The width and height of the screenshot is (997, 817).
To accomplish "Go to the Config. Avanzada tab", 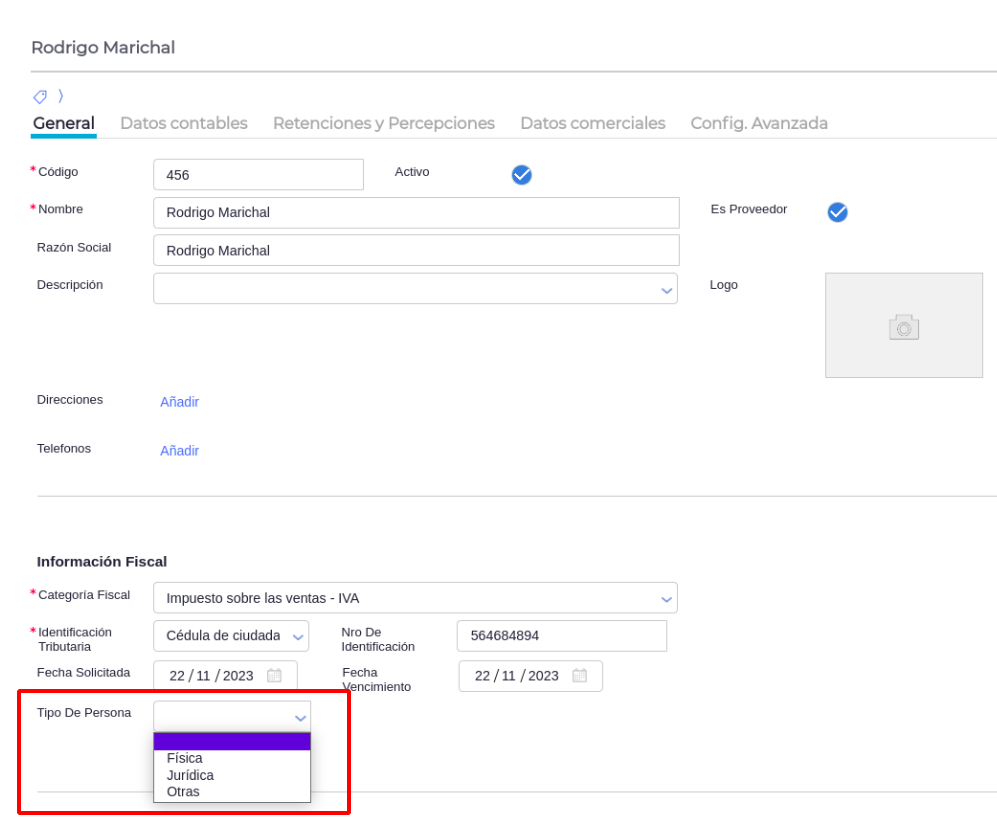I will point(758,123).
